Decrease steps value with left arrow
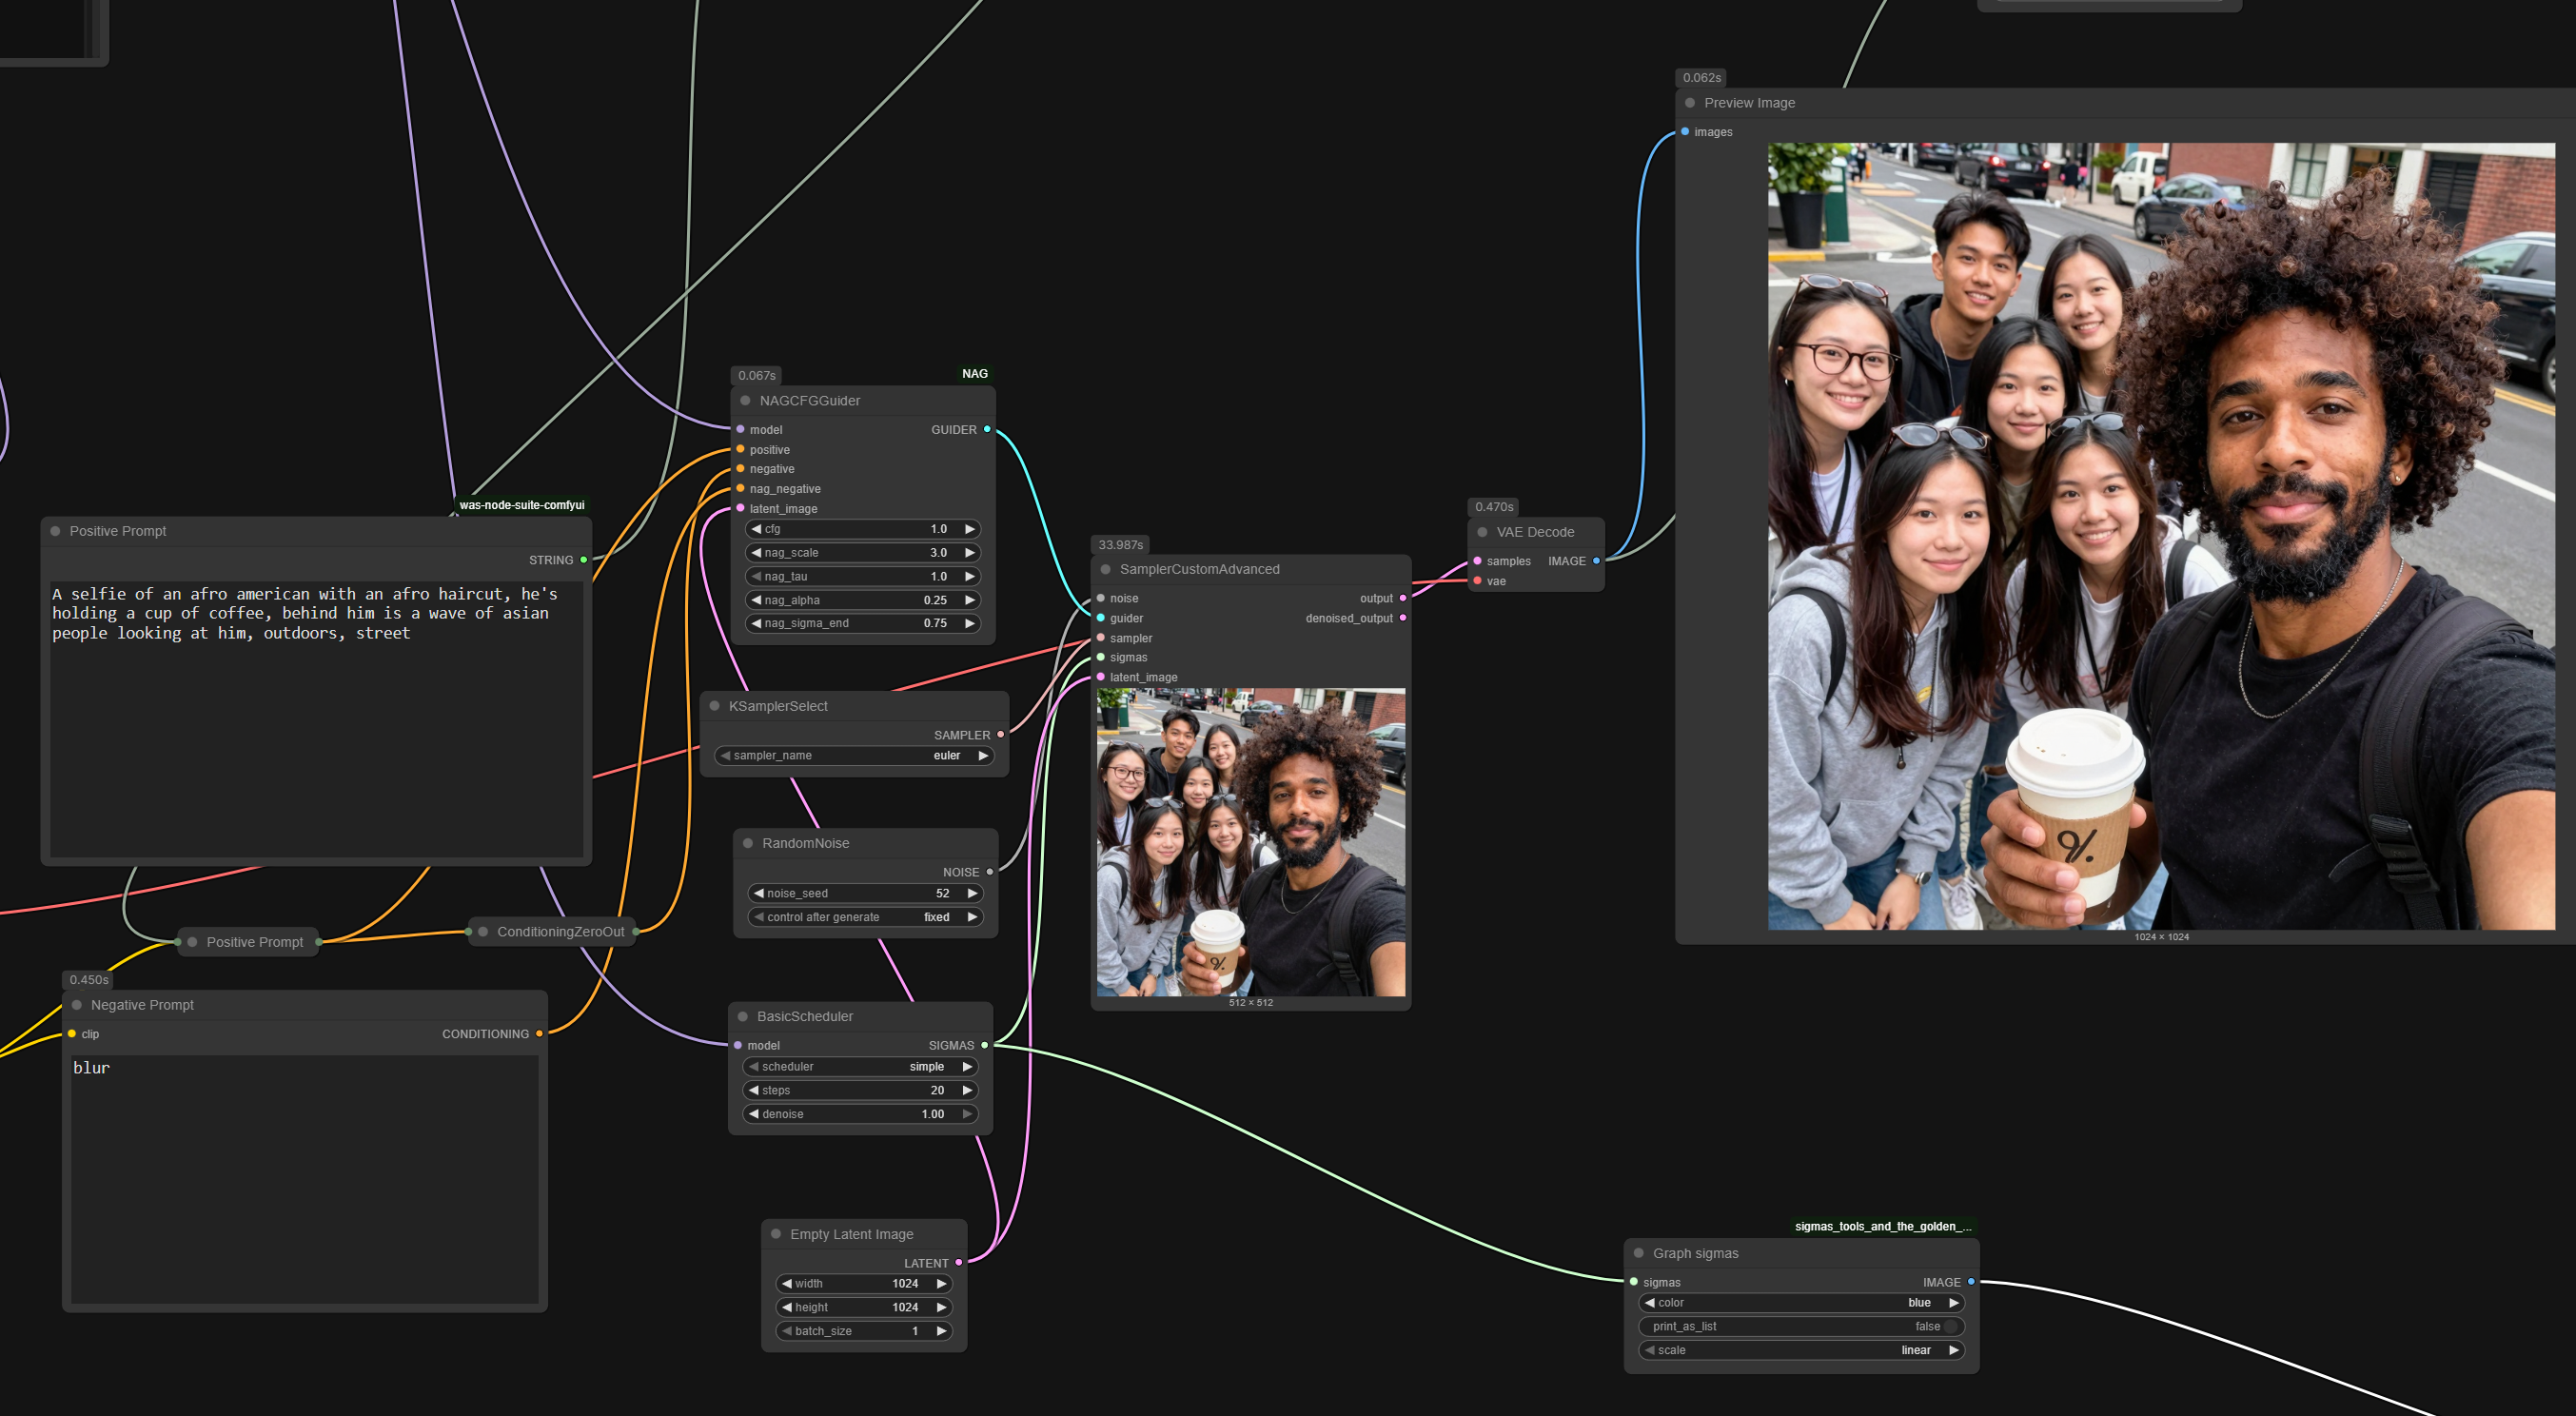The image size is (2576, 1416). 754,1091
